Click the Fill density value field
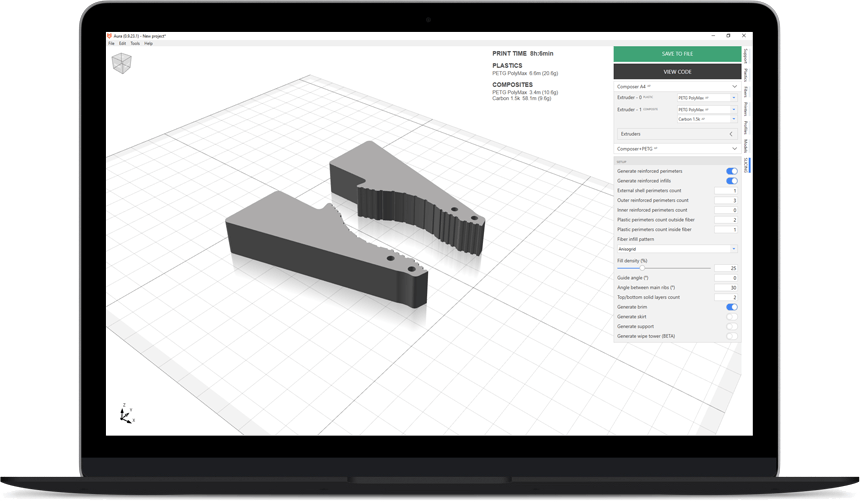The height and width of the screenshot is (504, 860). click(726, 268)
